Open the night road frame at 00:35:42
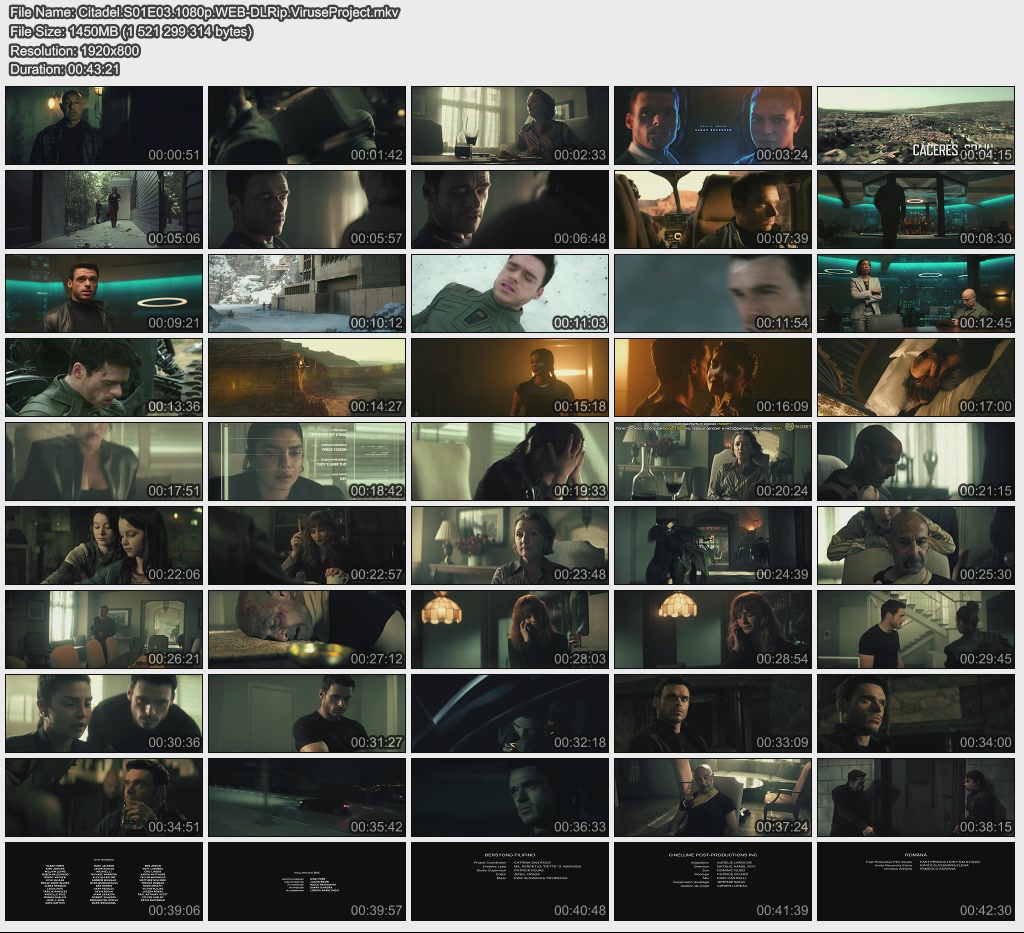 tap(307, 797)
